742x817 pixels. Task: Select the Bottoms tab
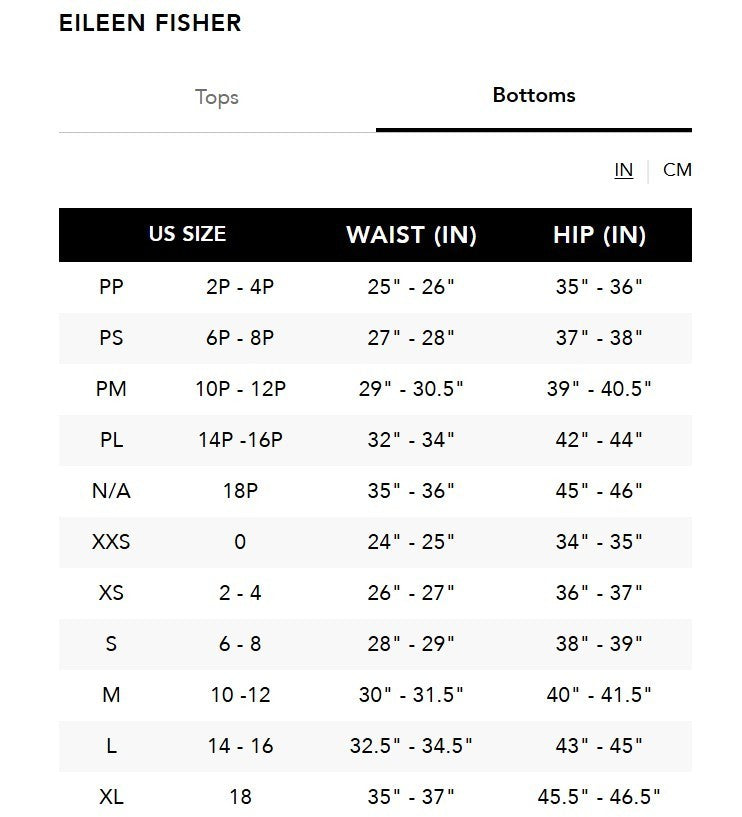[x=533, y=95]
